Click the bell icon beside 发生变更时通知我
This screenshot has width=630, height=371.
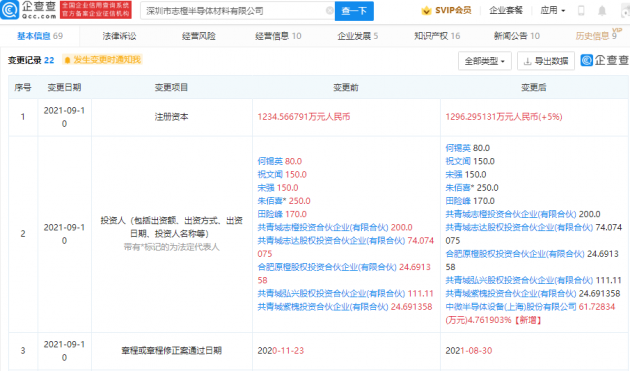point(67,60)
